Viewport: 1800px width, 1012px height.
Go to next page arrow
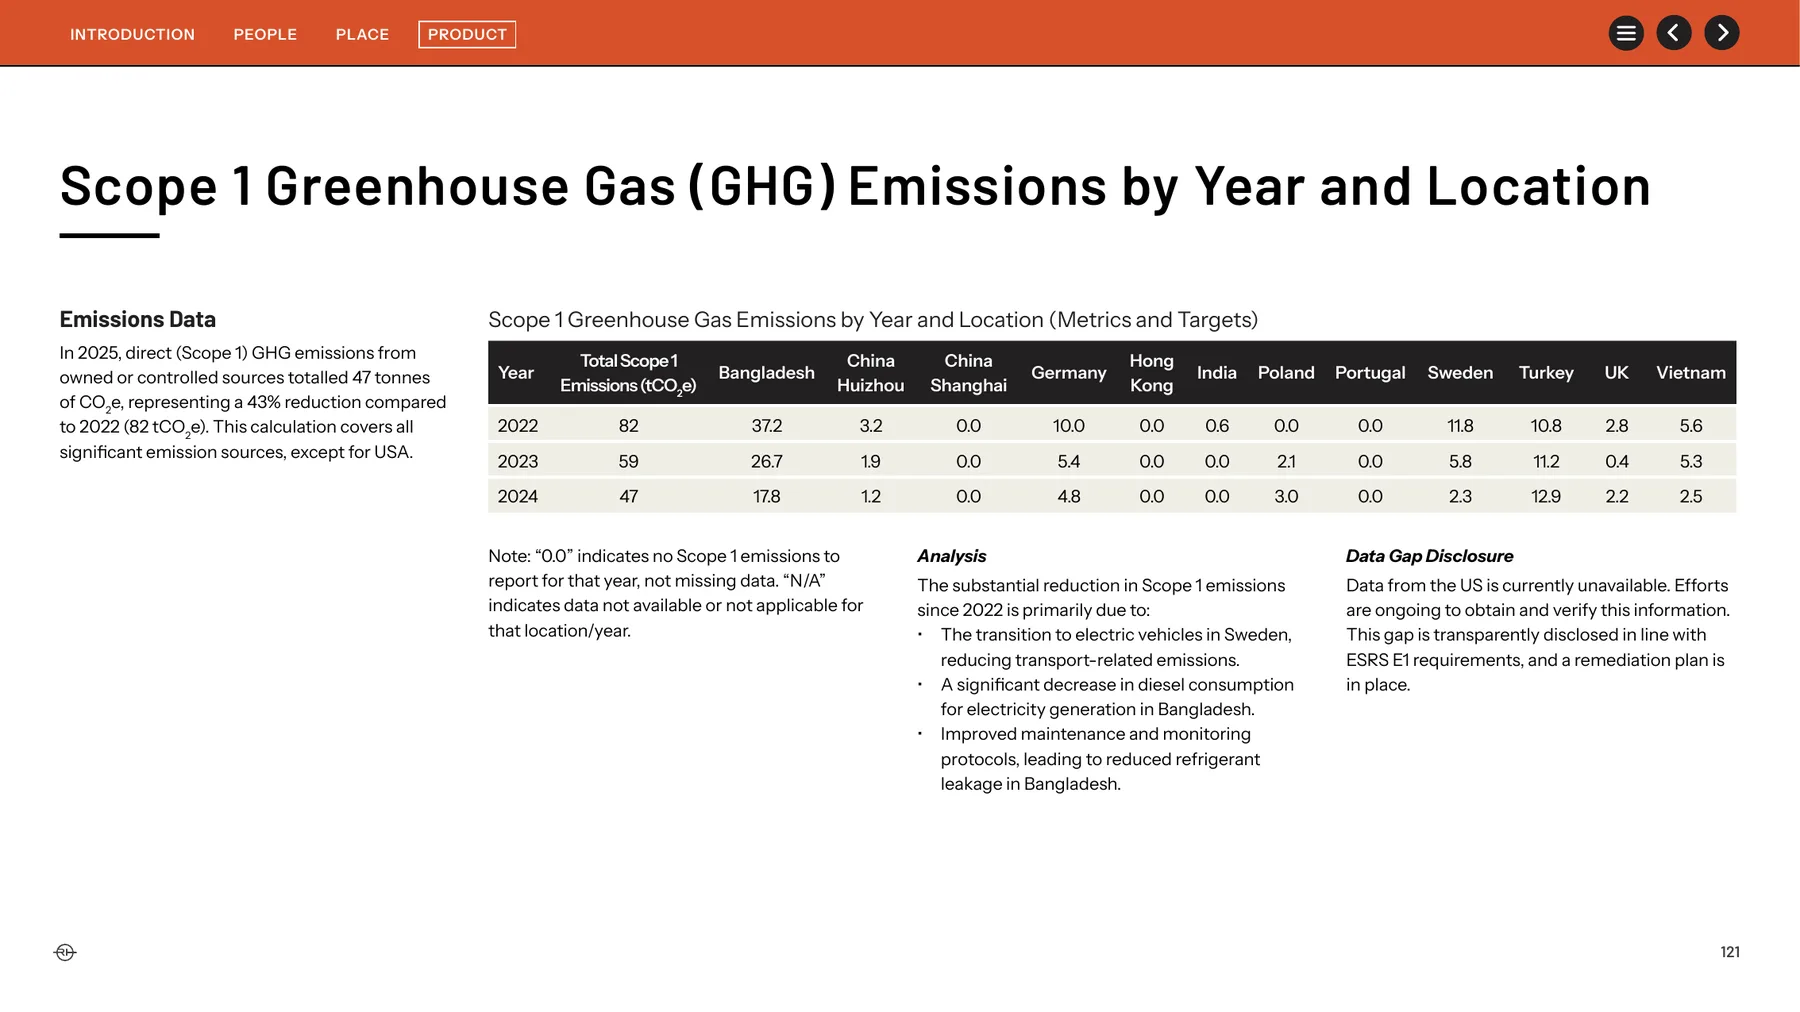pyautogui.click(x=1722, y=33)
